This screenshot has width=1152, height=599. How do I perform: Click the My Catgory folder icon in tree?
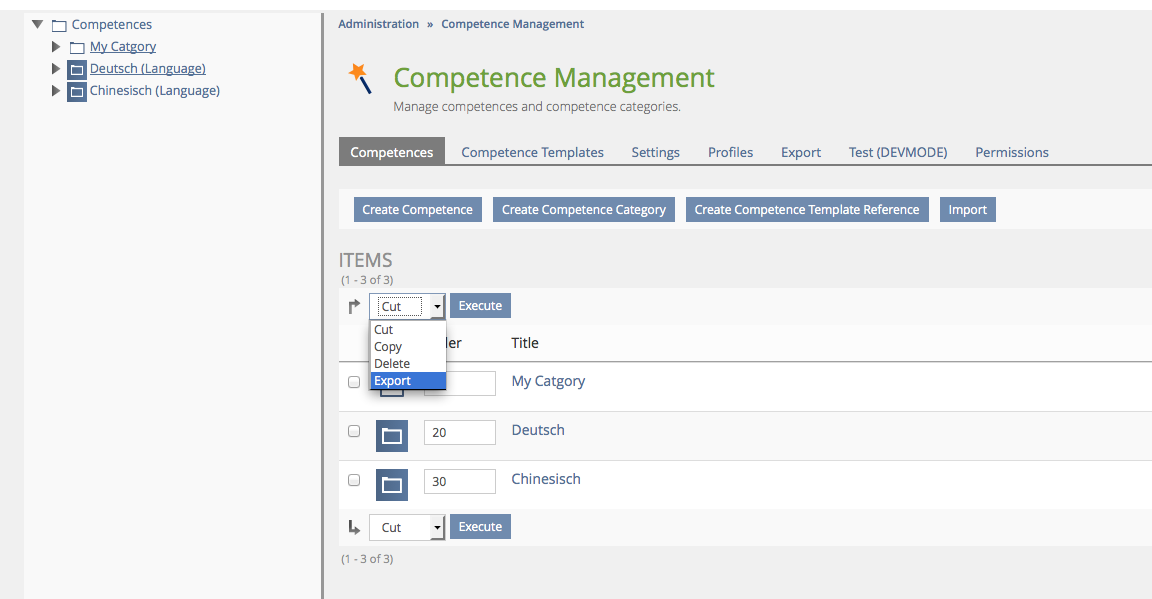tap(77, 48)
